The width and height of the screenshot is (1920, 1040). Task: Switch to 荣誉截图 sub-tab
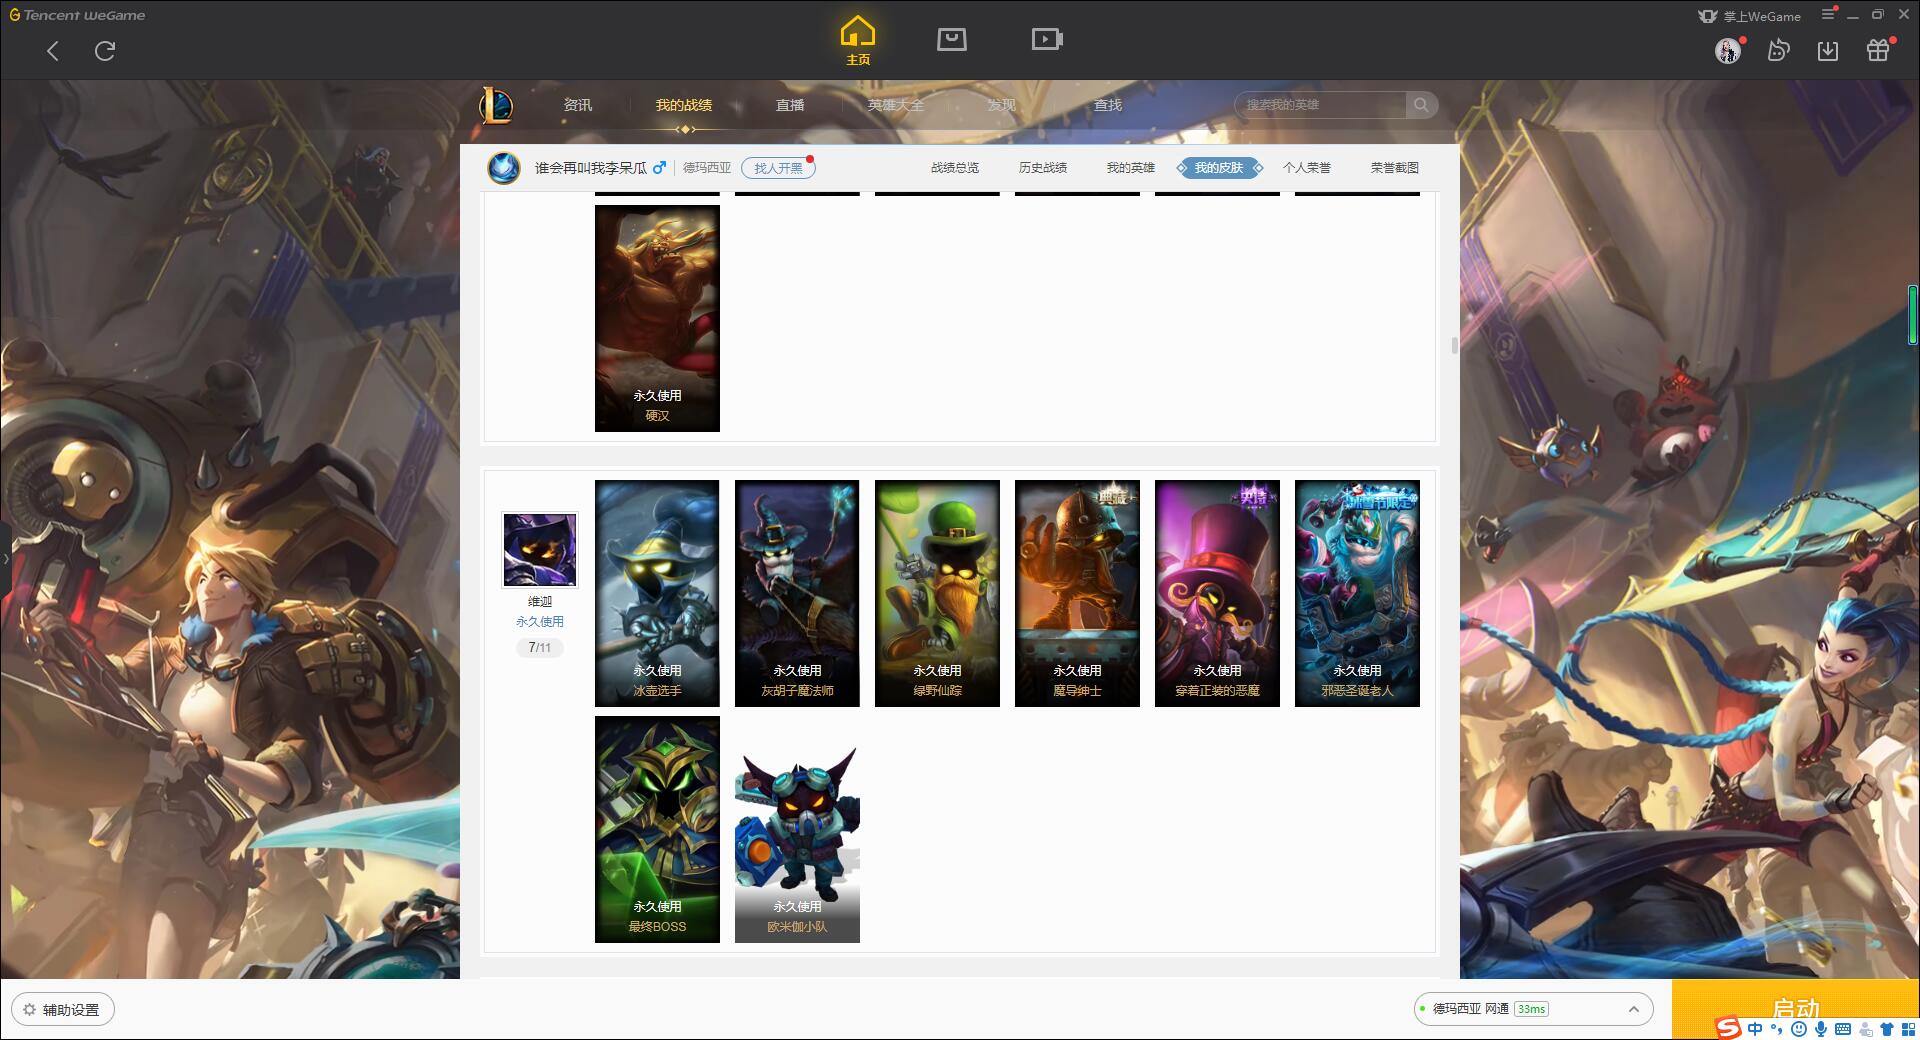coord(1395,168)
